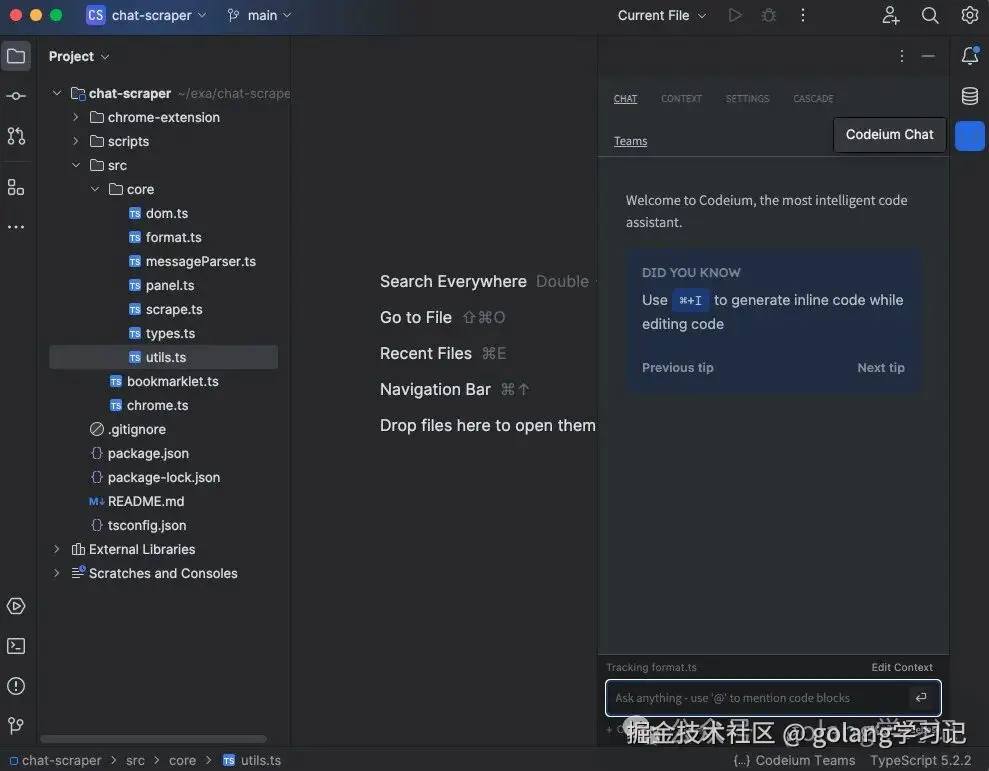Click Edit Context

[x=902, y=667]
